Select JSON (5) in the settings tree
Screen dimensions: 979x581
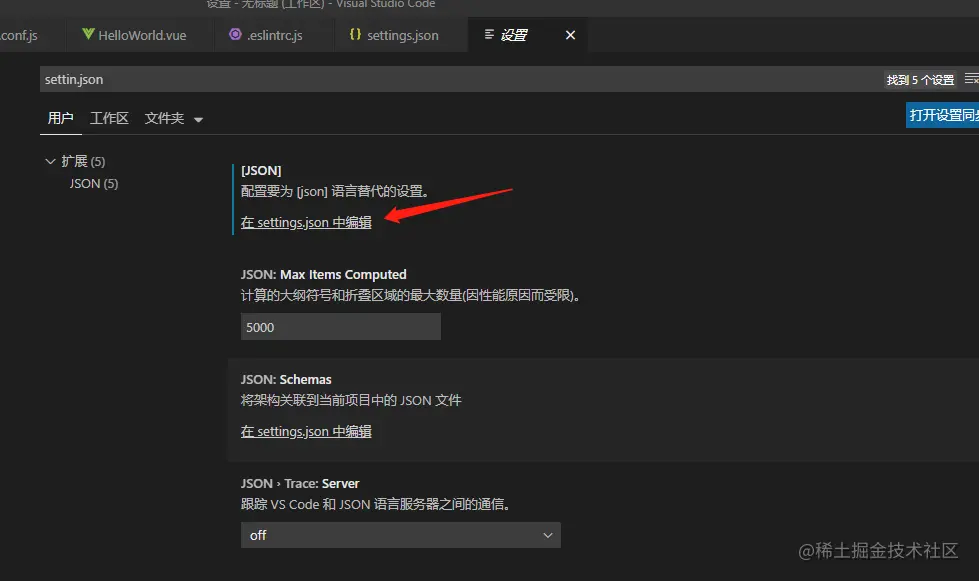(x=94, y=183)
